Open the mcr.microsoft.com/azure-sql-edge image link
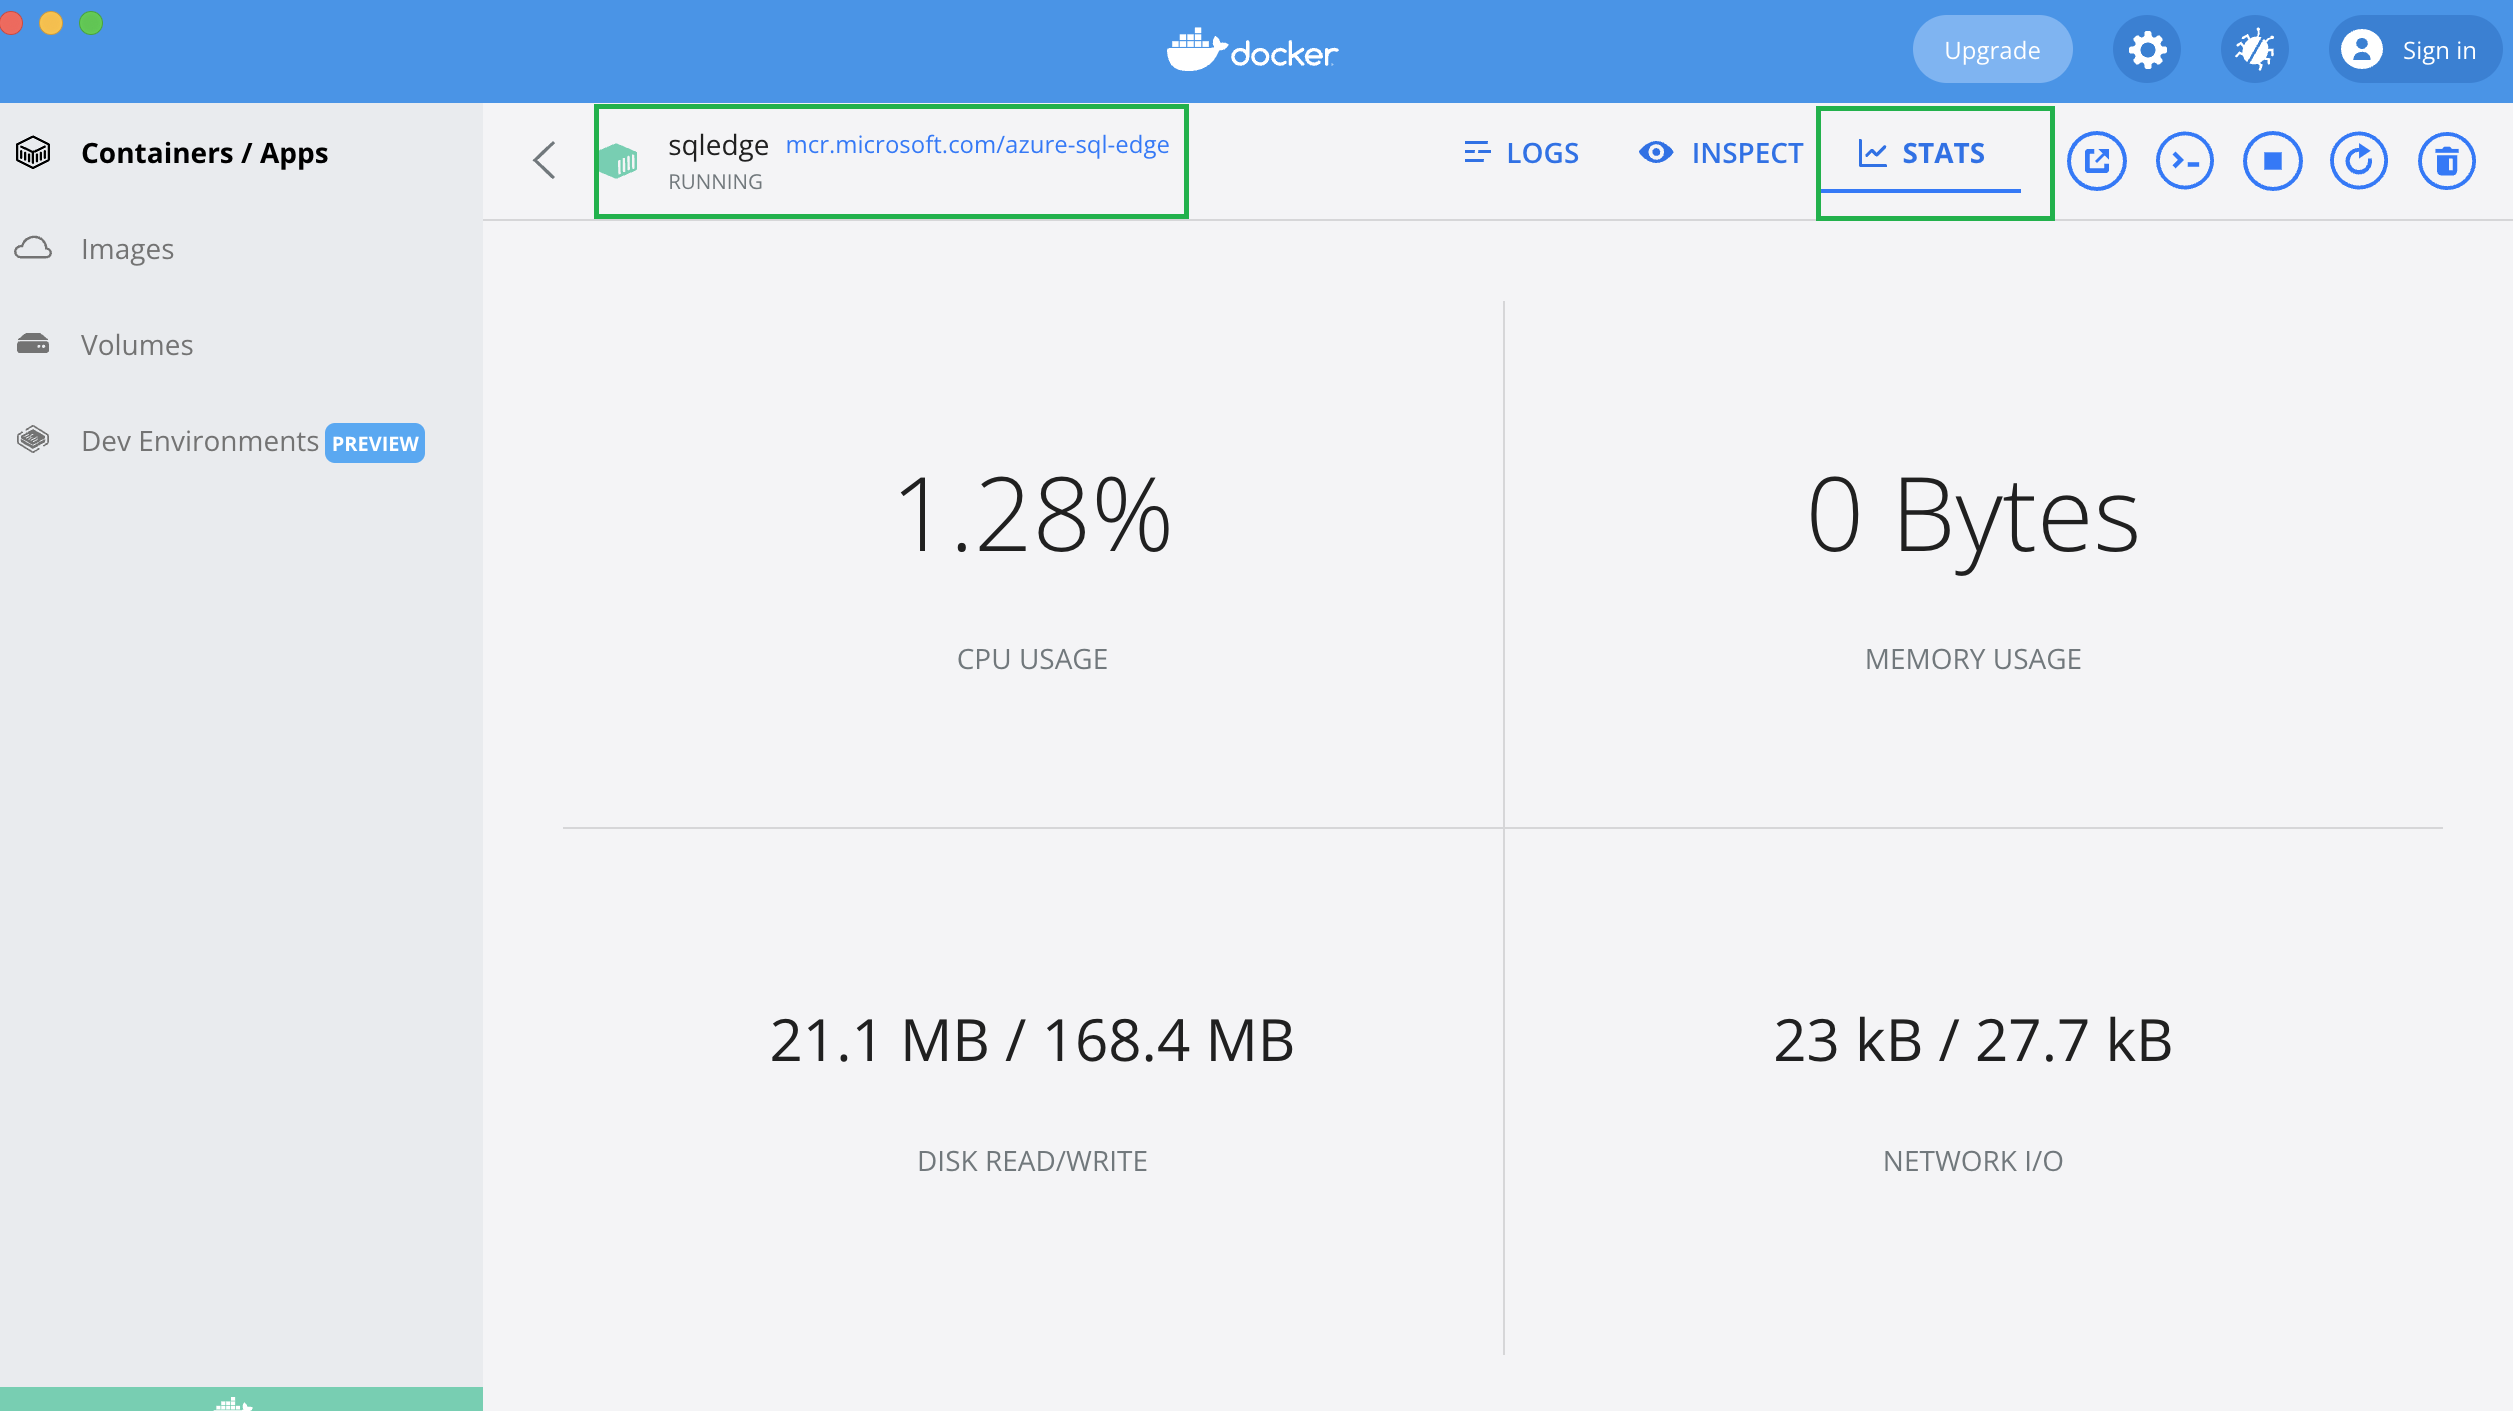Screen dimensions: 2513x1411 pos(977,145)
